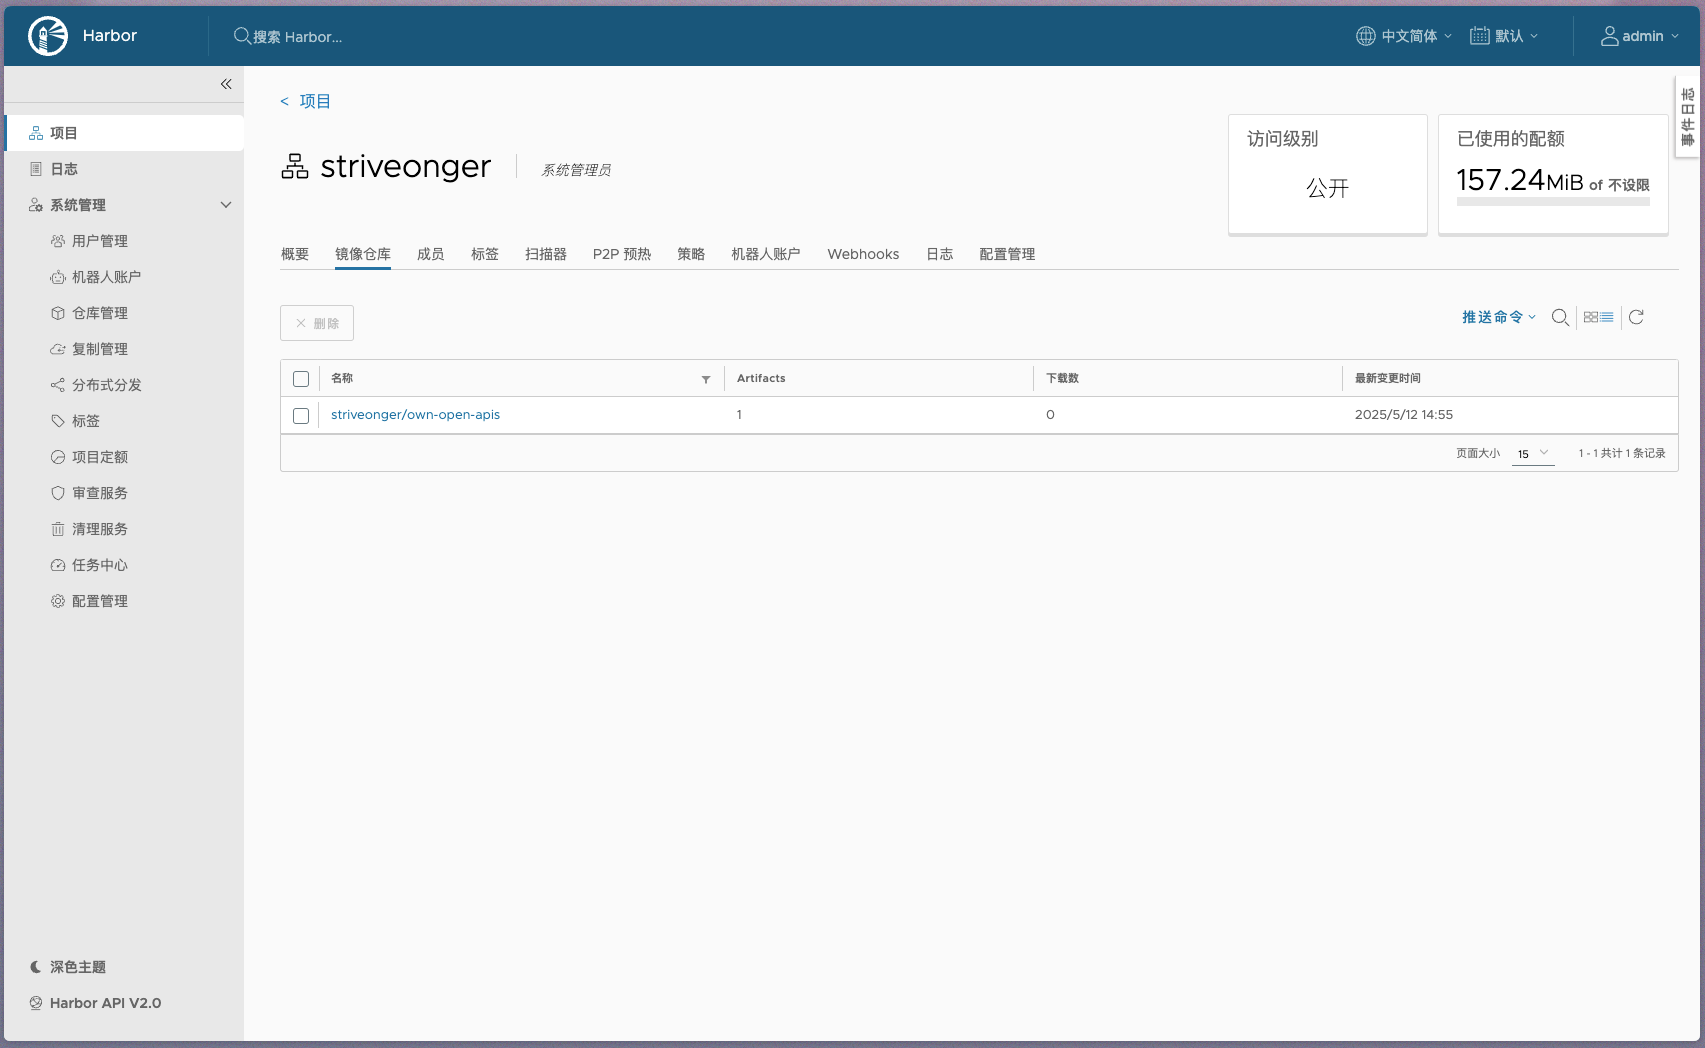Open the 扫描器 tab

point(546,254)
